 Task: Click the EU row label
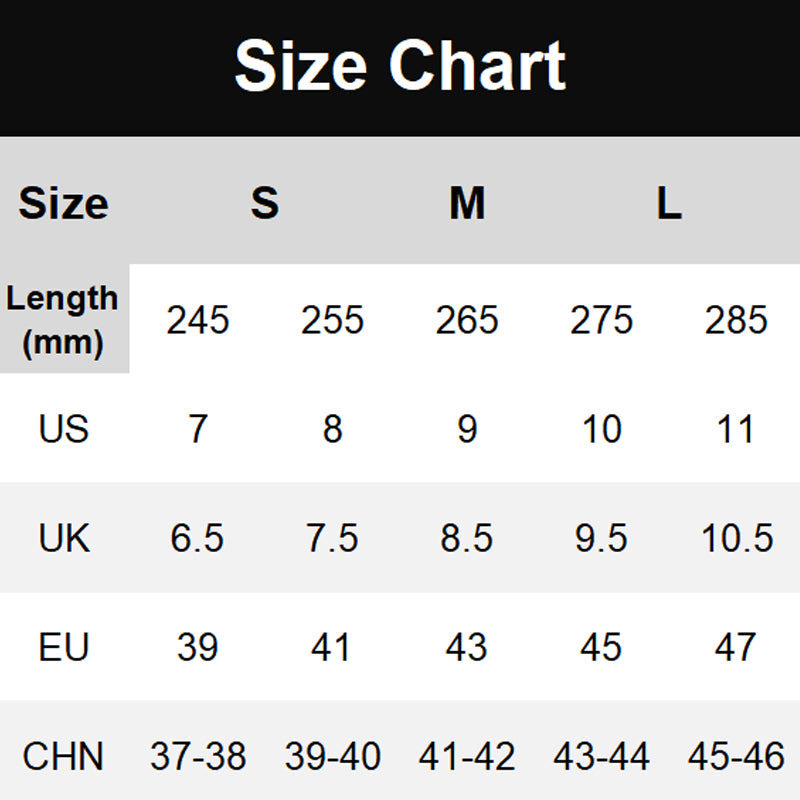(63, 647)
